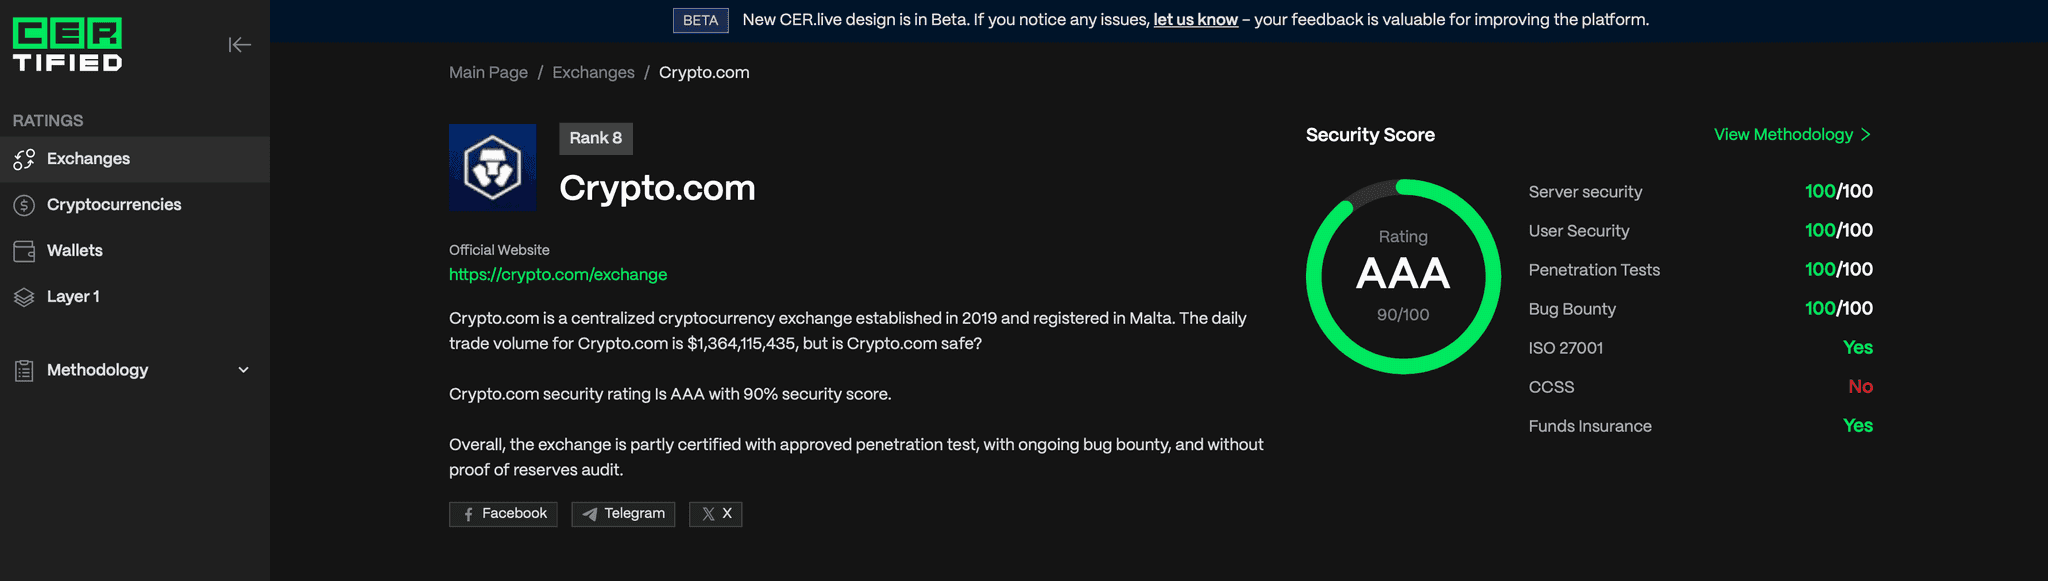Viewport: 2048px width, 581px height.
Task: Click the CERtified logo
Action: [68, 45]
